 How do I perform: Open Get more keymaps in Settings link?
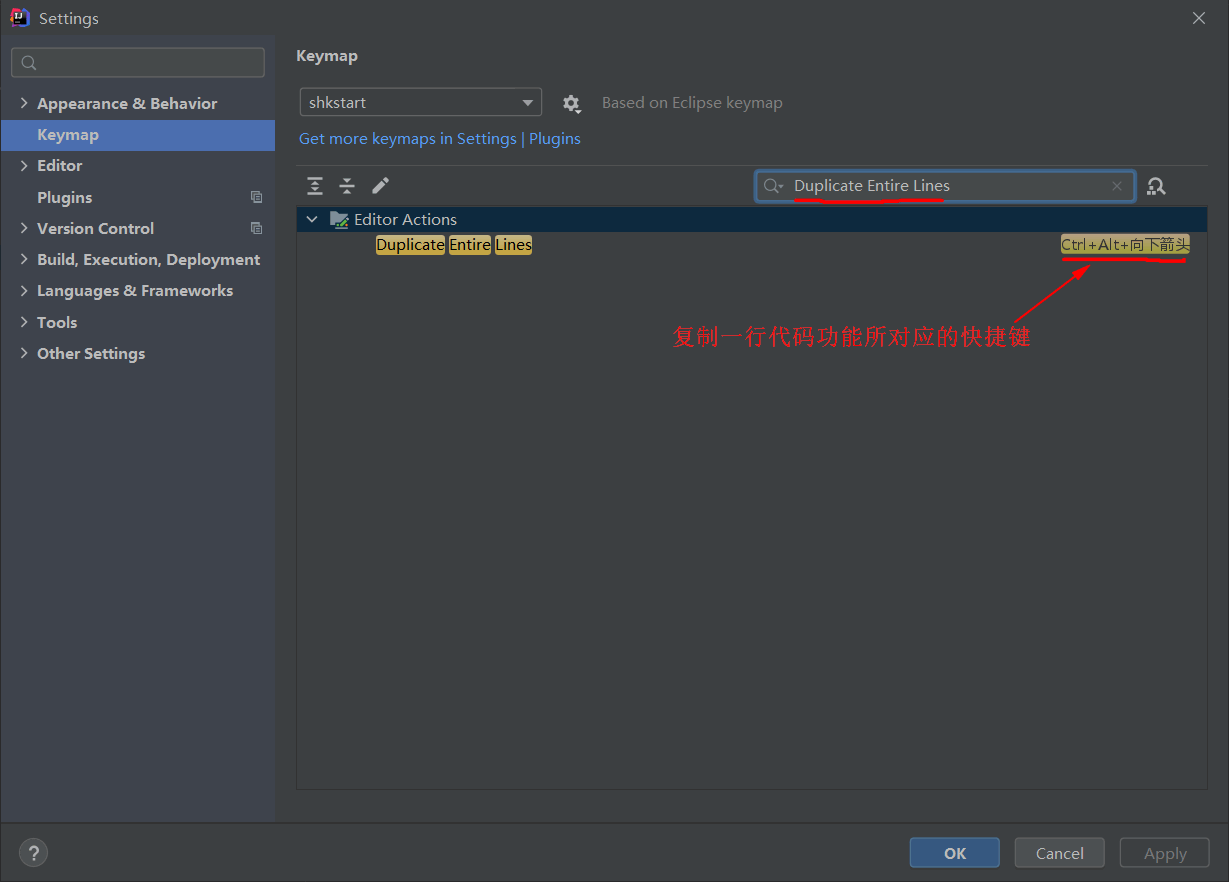click(408, 139)
